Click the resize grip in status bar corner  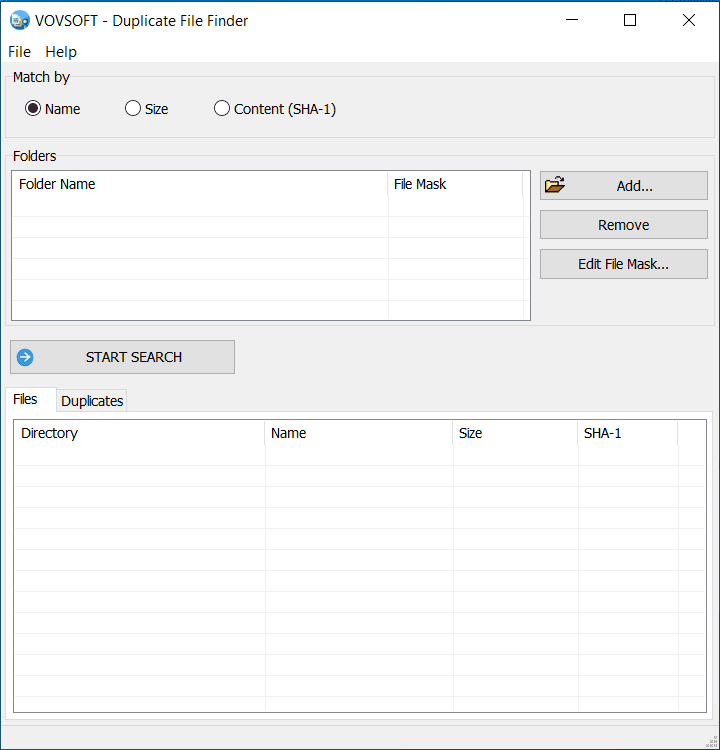click(x=711, y=742)
